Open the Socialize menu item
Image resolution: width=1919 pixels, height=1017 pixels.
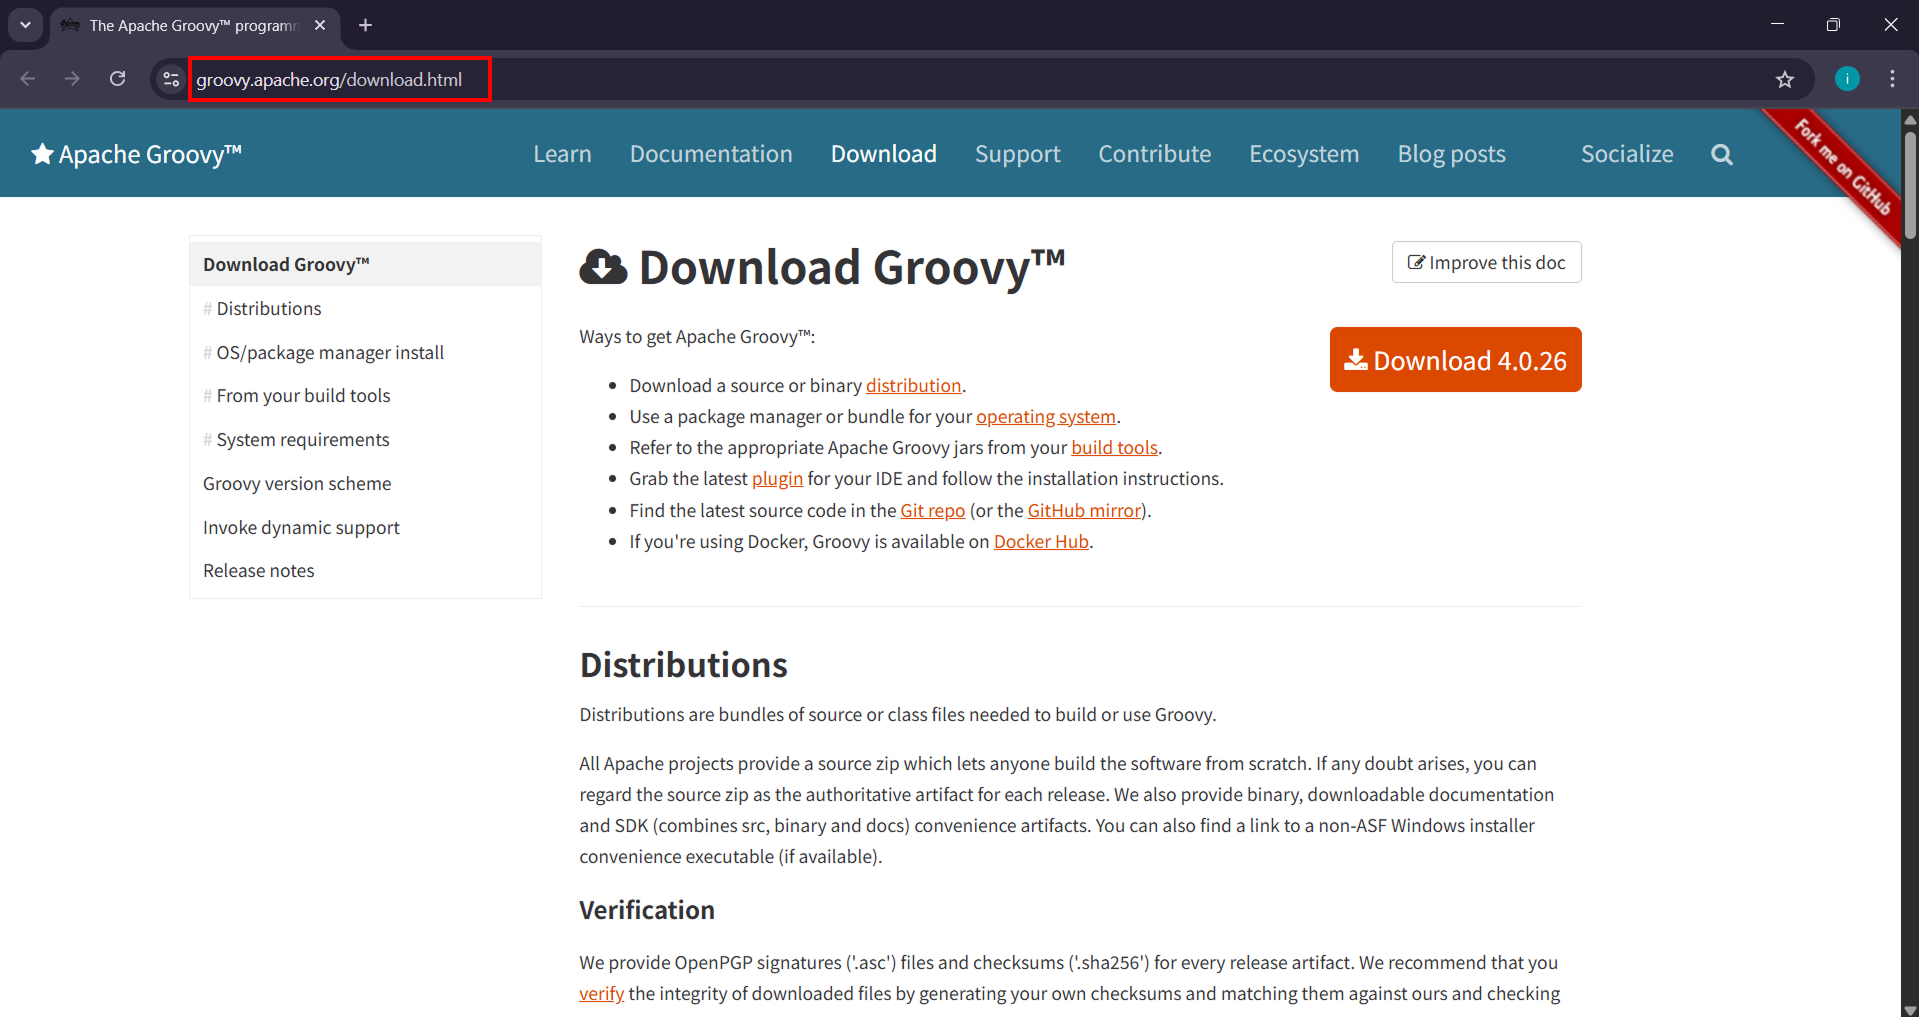coord(1627,154)
